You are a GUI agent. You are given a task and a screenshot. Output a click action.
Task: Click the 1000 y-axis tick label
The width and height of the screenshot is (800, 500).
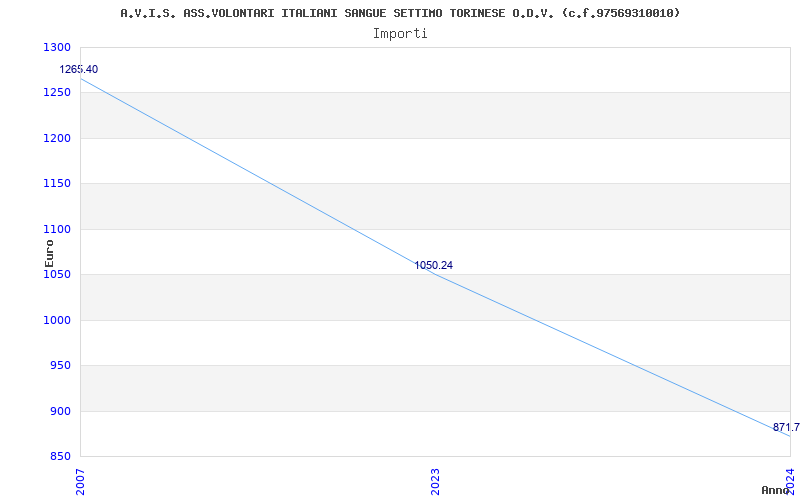point(57,320)
